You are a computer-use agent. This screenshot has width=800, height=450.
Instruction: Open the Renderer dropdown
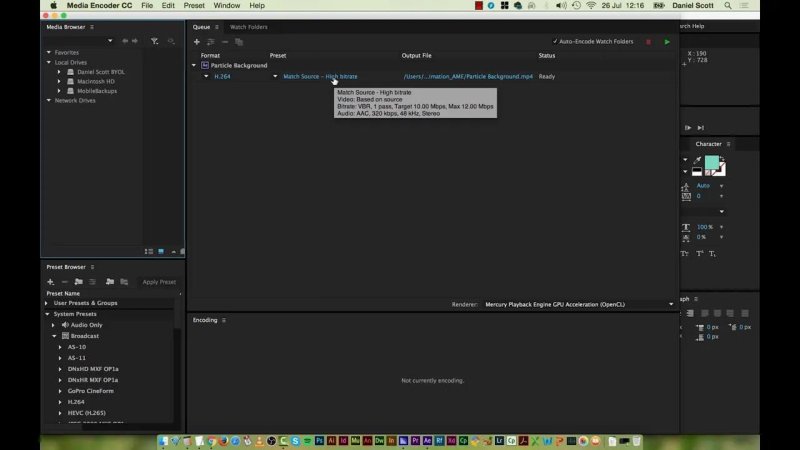pyautogui.click(x=671, y=305)
